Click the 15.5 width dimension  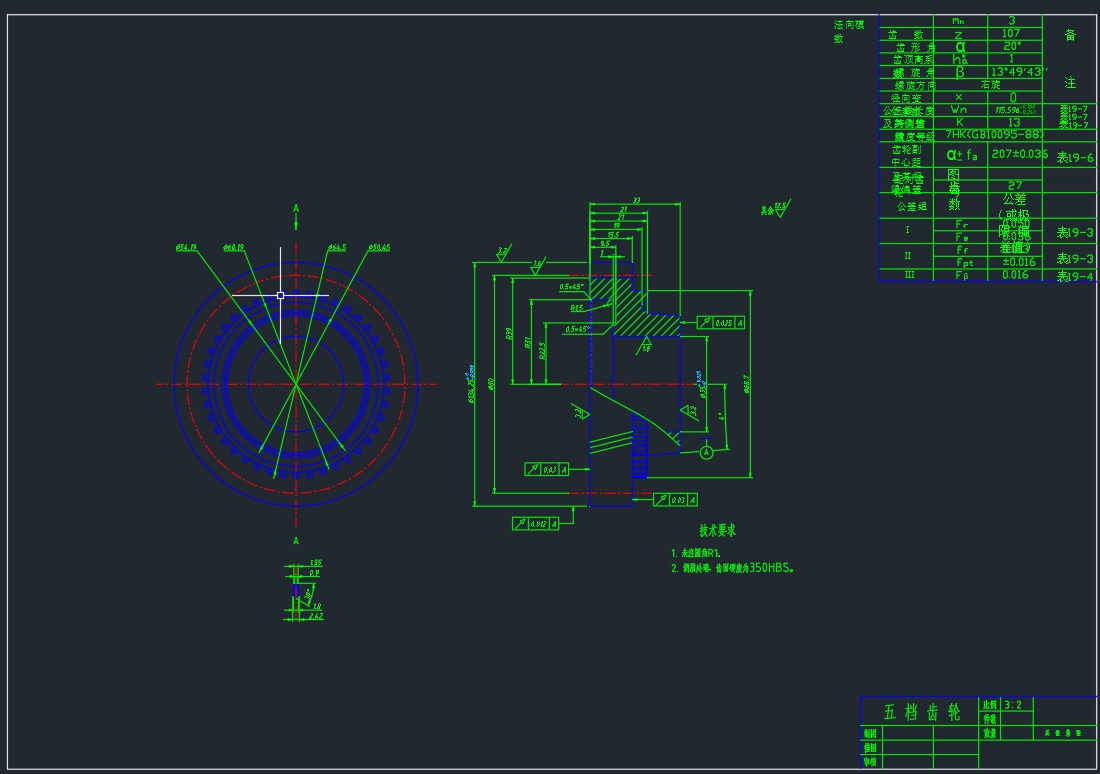coord(613,234)
